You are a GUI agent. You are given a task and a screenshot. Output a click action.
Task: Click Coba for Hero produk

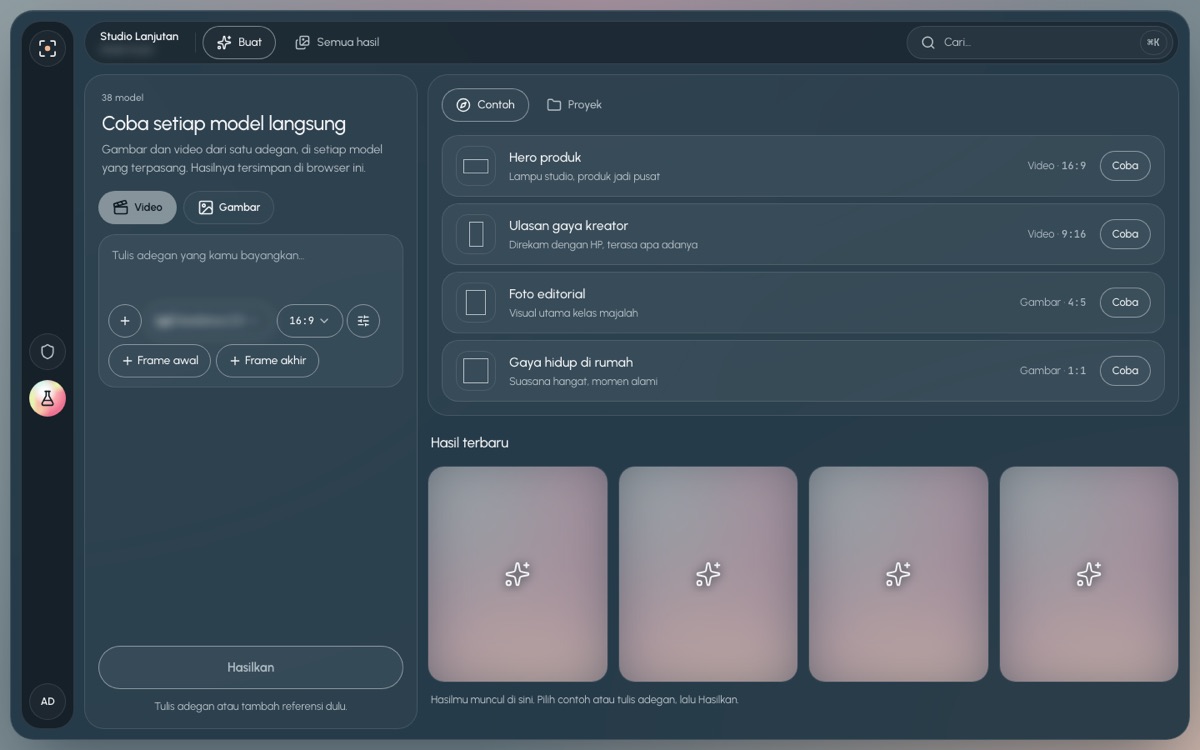(1125, 166)
